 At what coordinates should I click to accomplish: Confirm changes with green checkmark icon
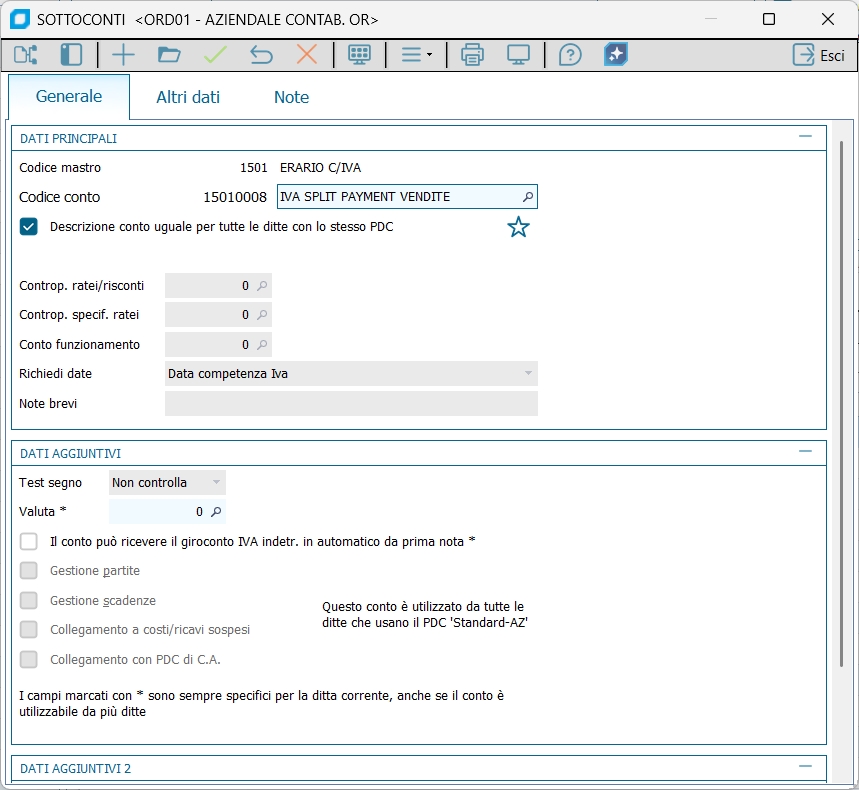(x=215, y=55)
